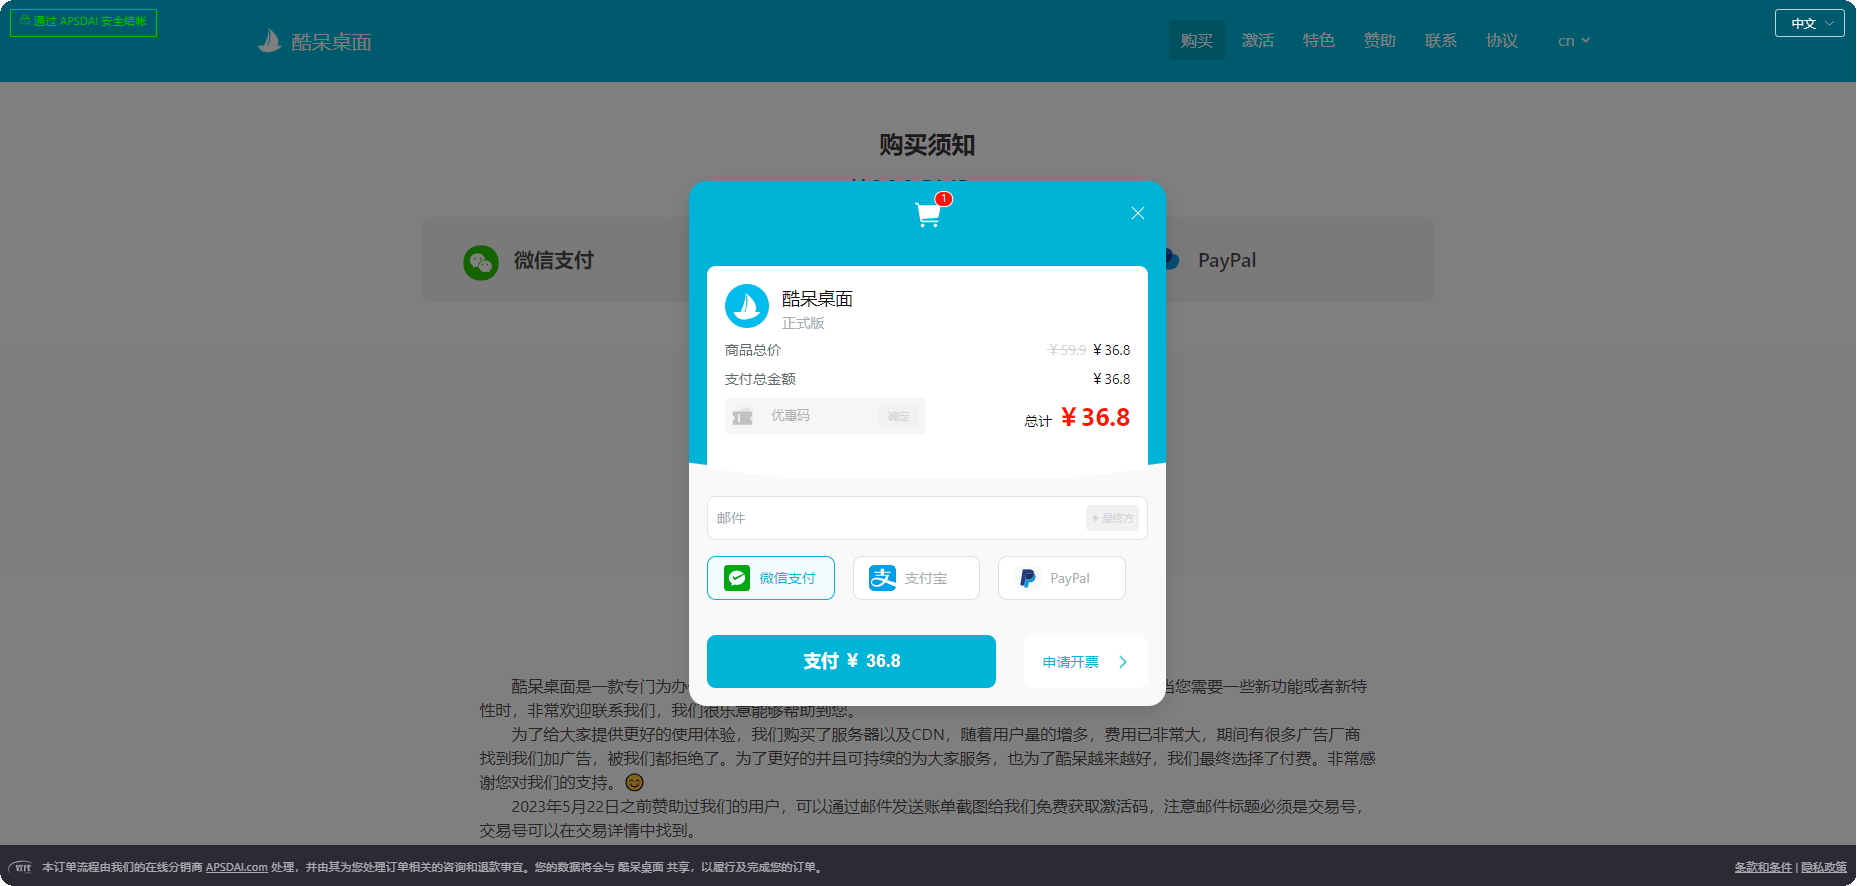Viewport: 1857px width, 886px height.
Task: Open the 中文 language dropdown
Action: point(1809,23)
